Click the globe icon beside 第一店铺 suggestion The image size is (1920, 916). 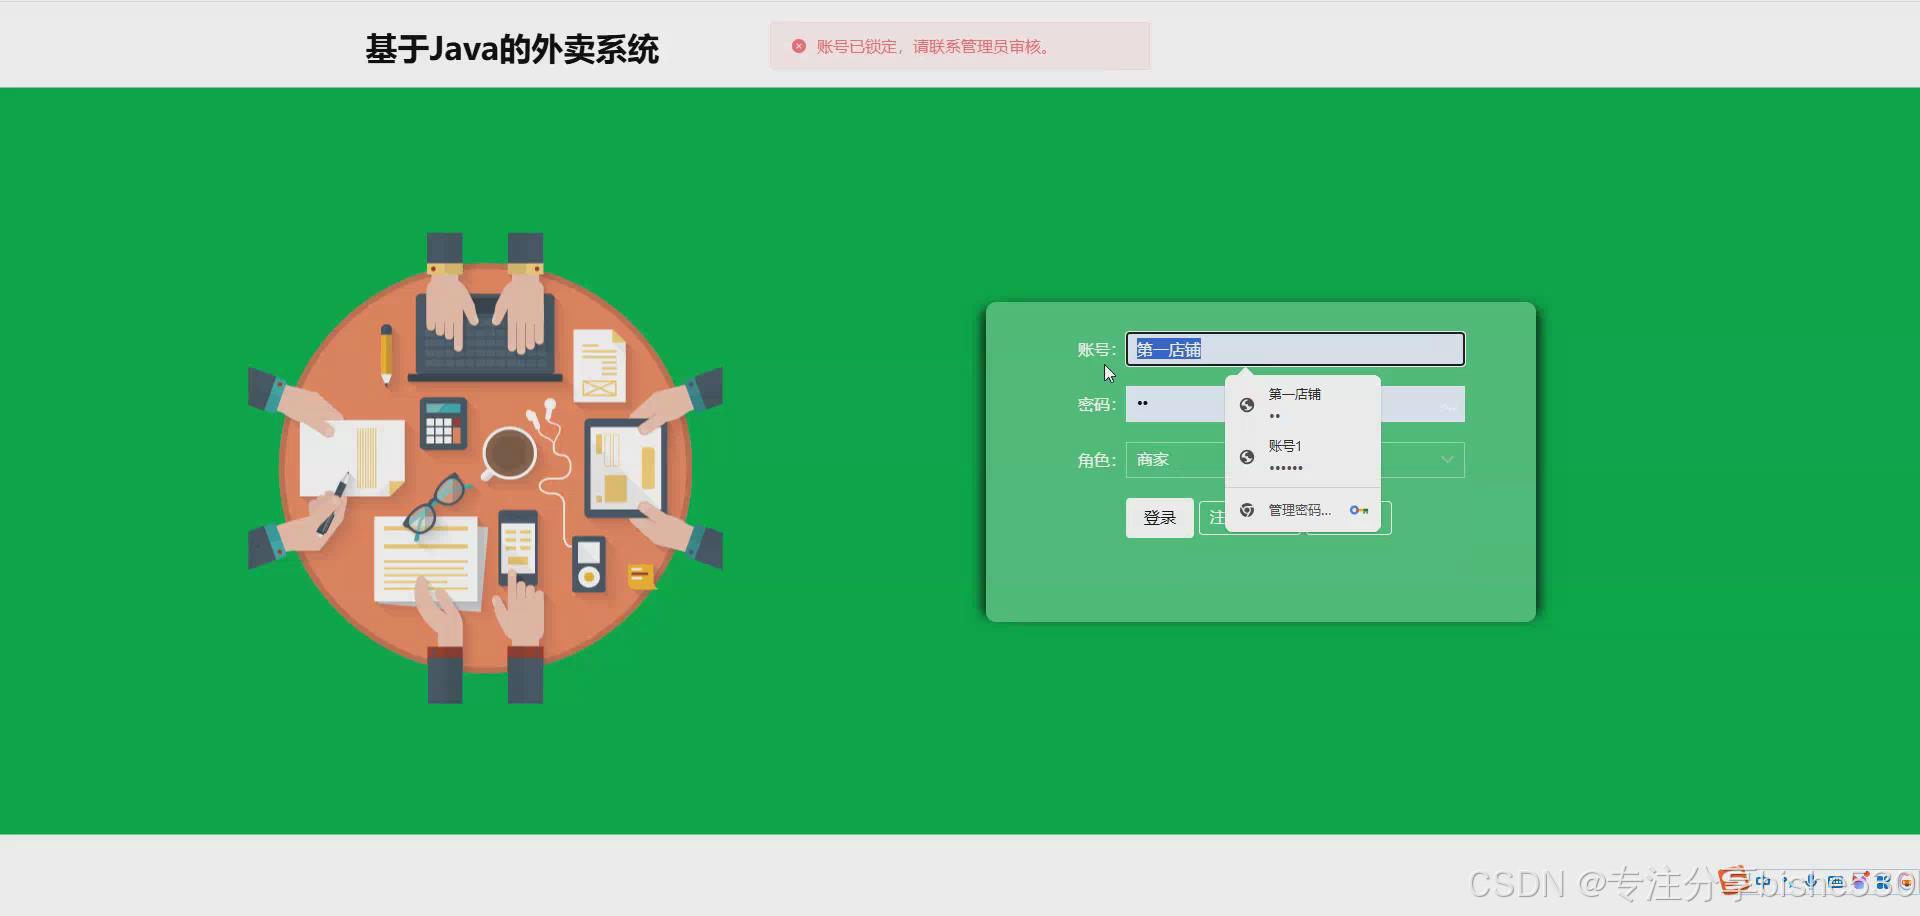tap(1246, 405)
